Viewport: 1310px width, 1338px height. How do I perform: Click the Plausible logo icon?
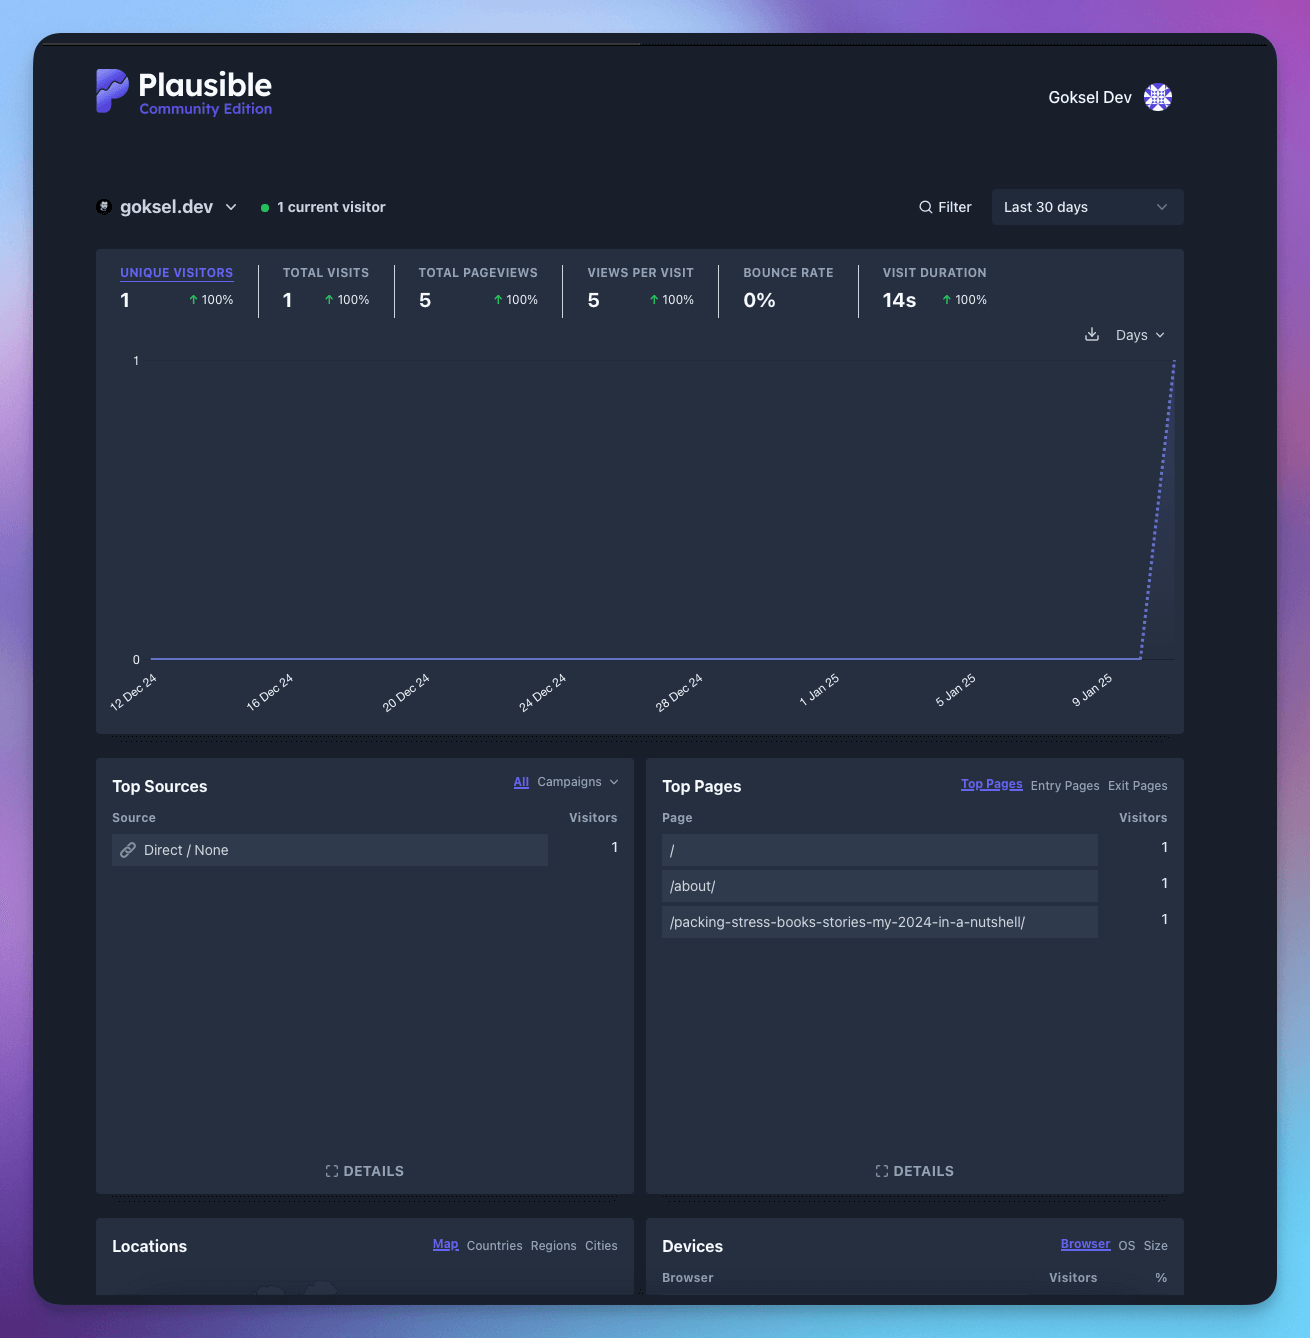click(x=112, y=91)
